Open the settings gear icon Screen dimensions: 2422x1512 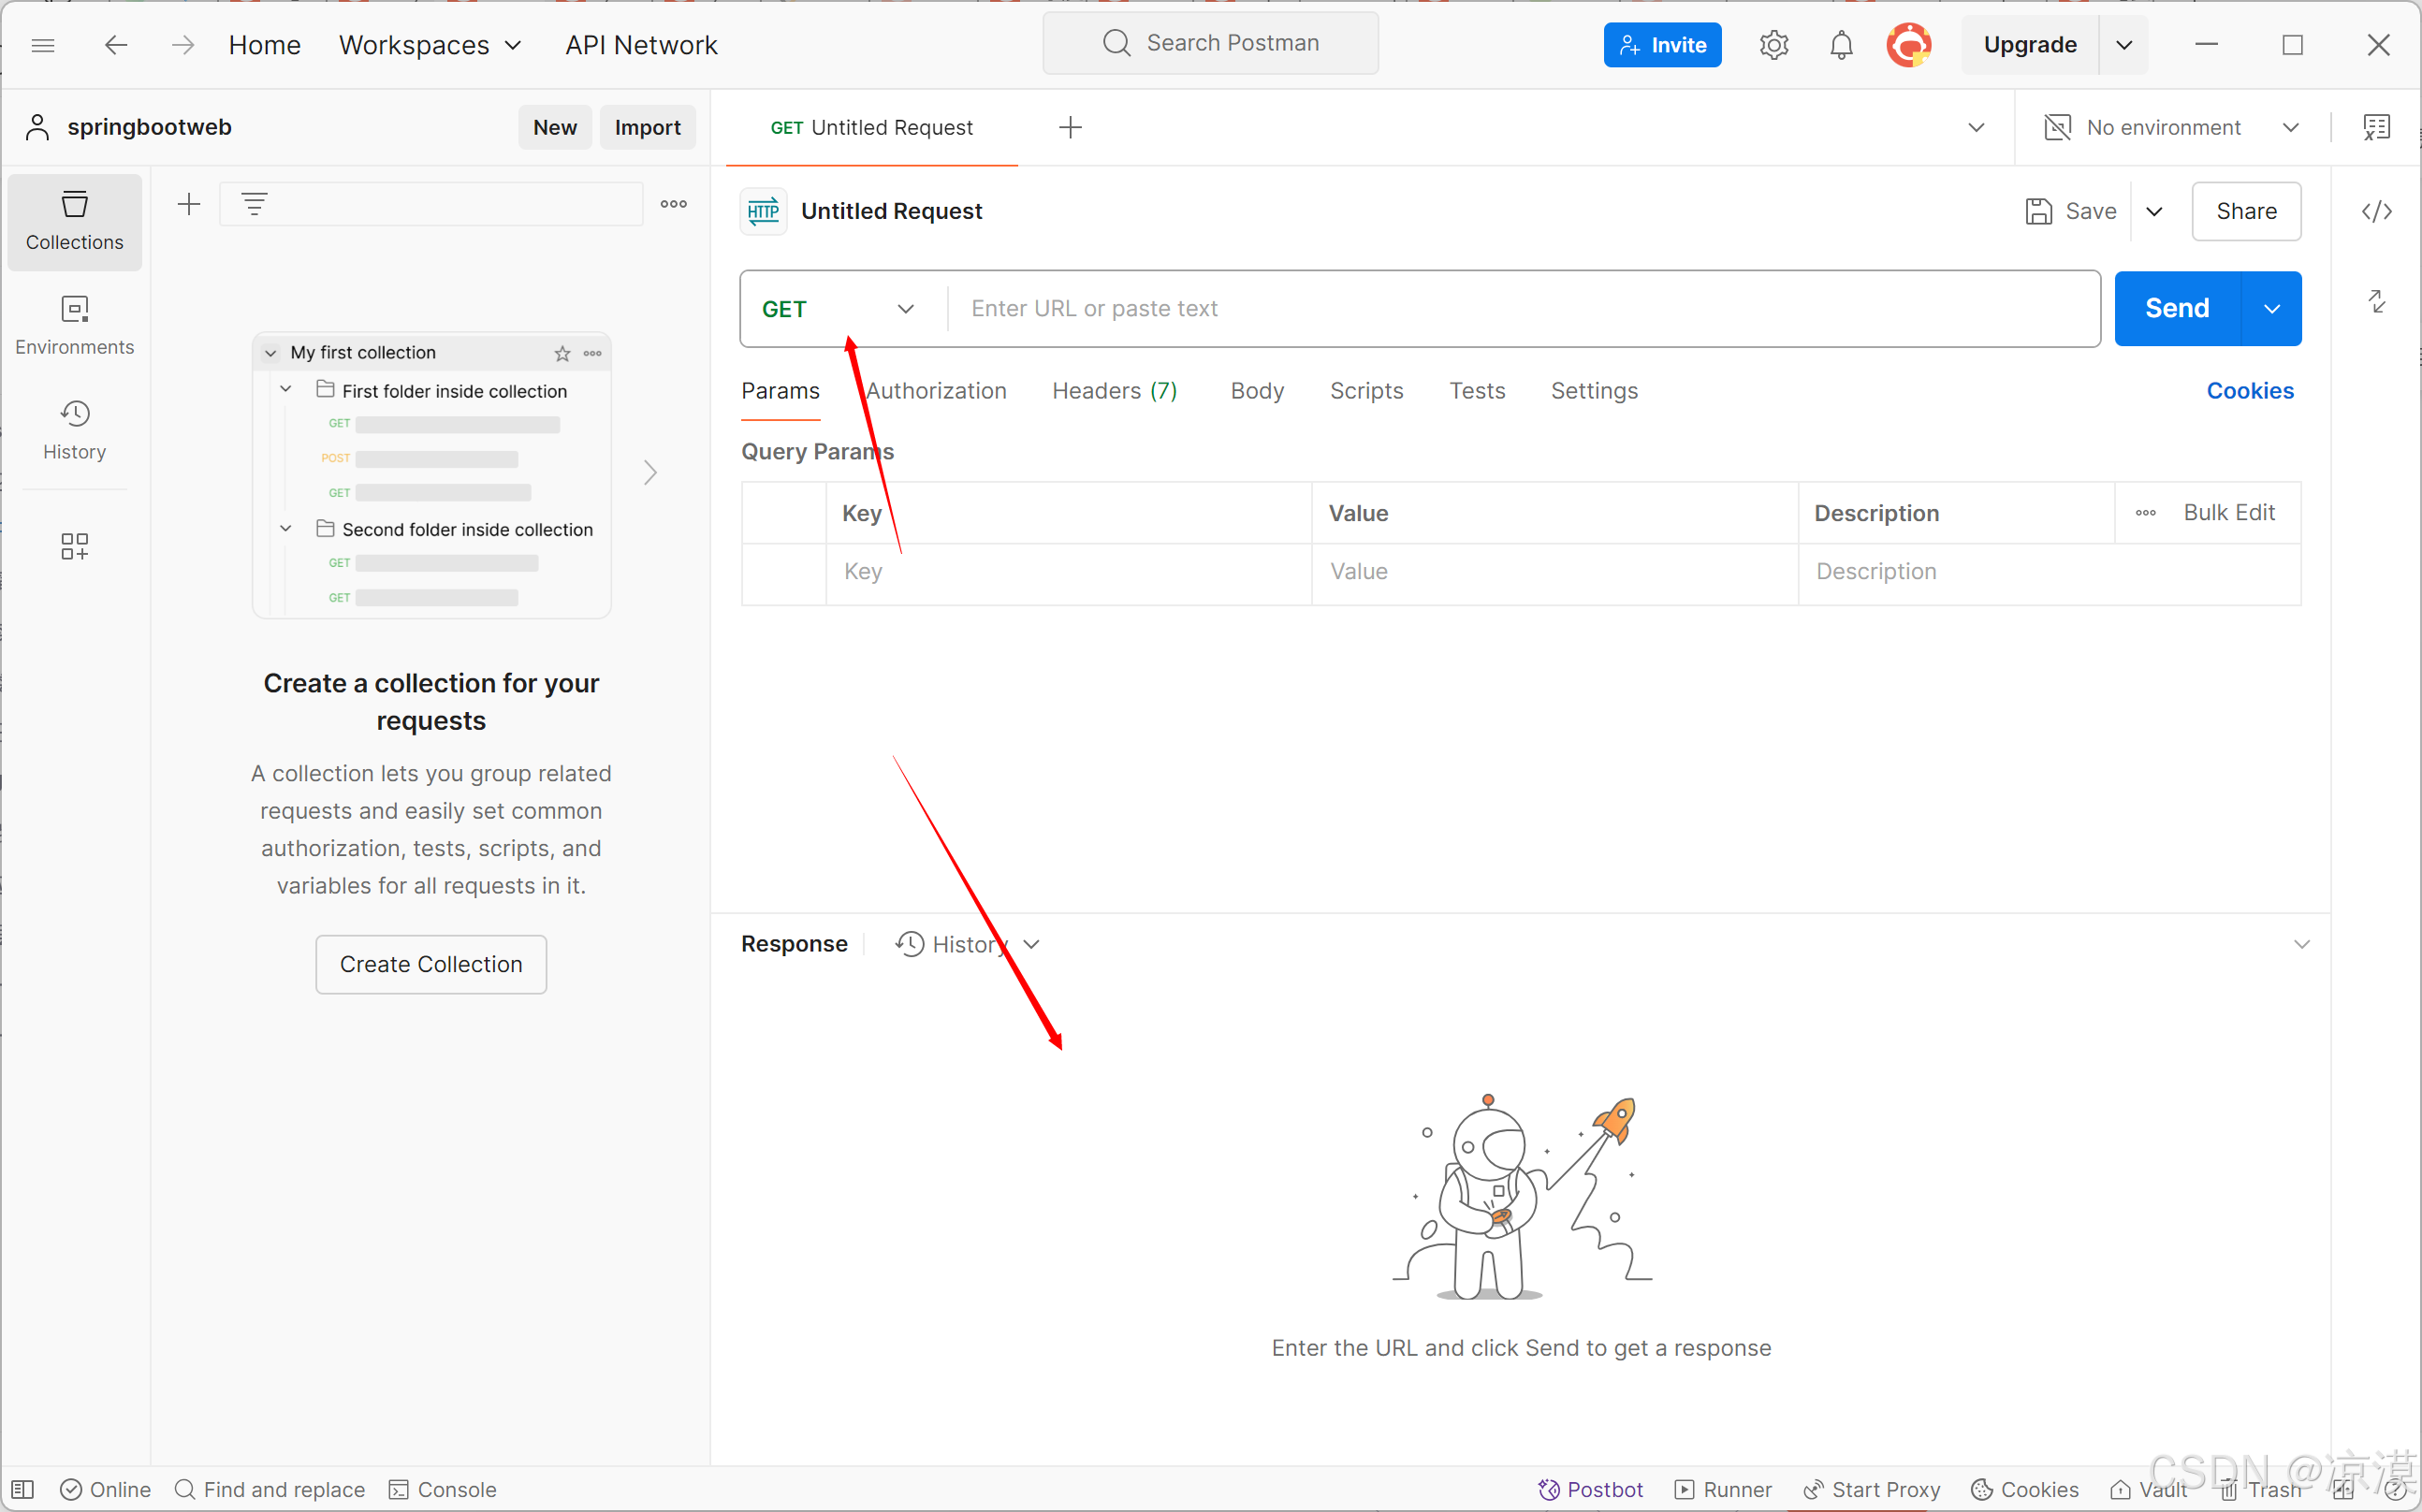tap(1773, 45)
